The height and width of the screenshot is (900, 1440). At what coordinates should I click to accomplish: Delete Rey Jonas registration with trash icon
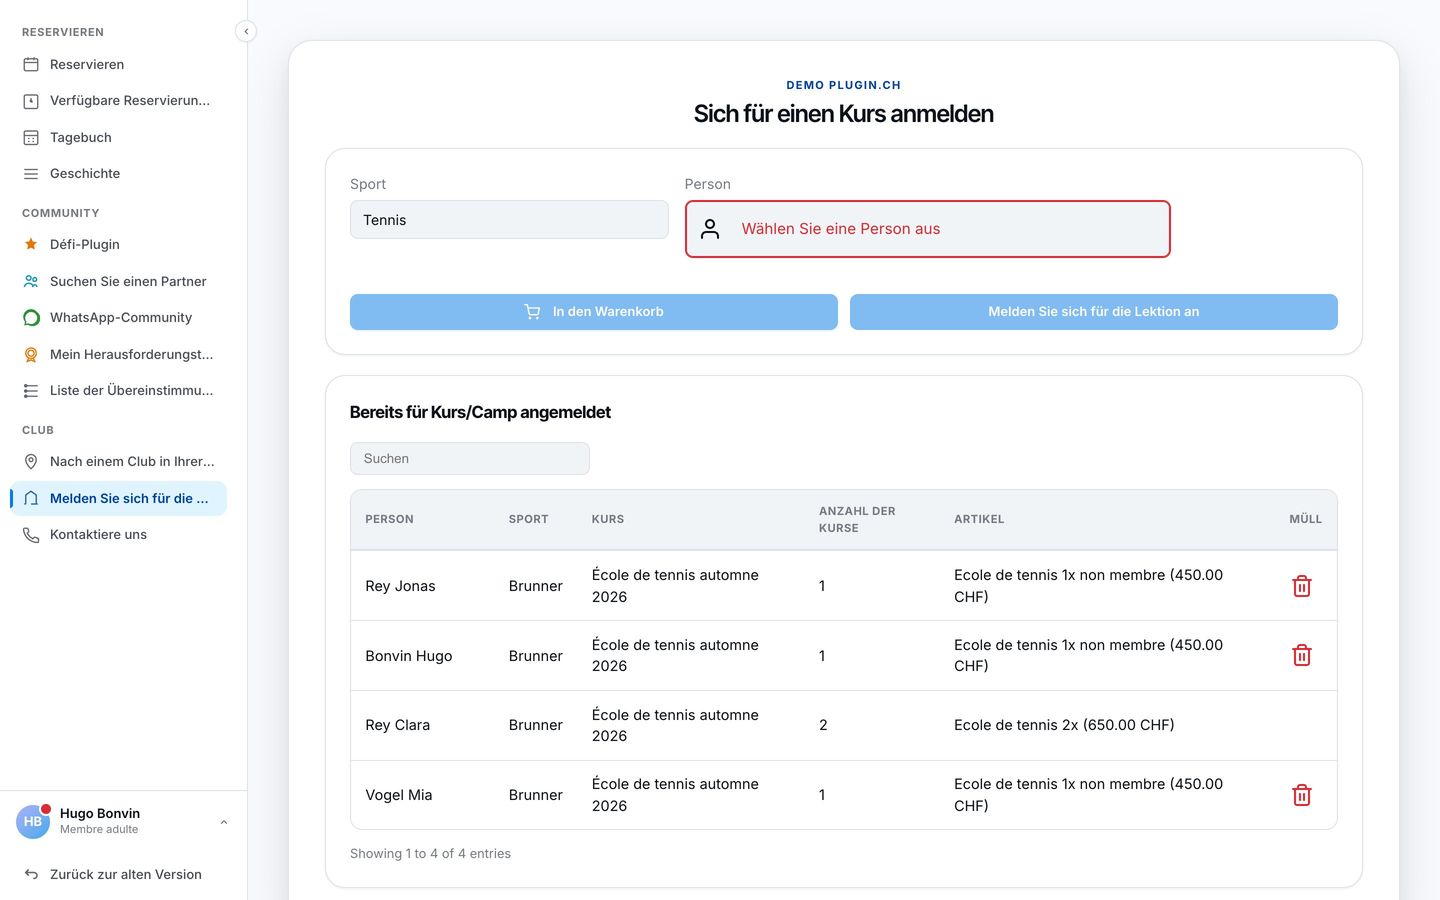pos(1301,586)
